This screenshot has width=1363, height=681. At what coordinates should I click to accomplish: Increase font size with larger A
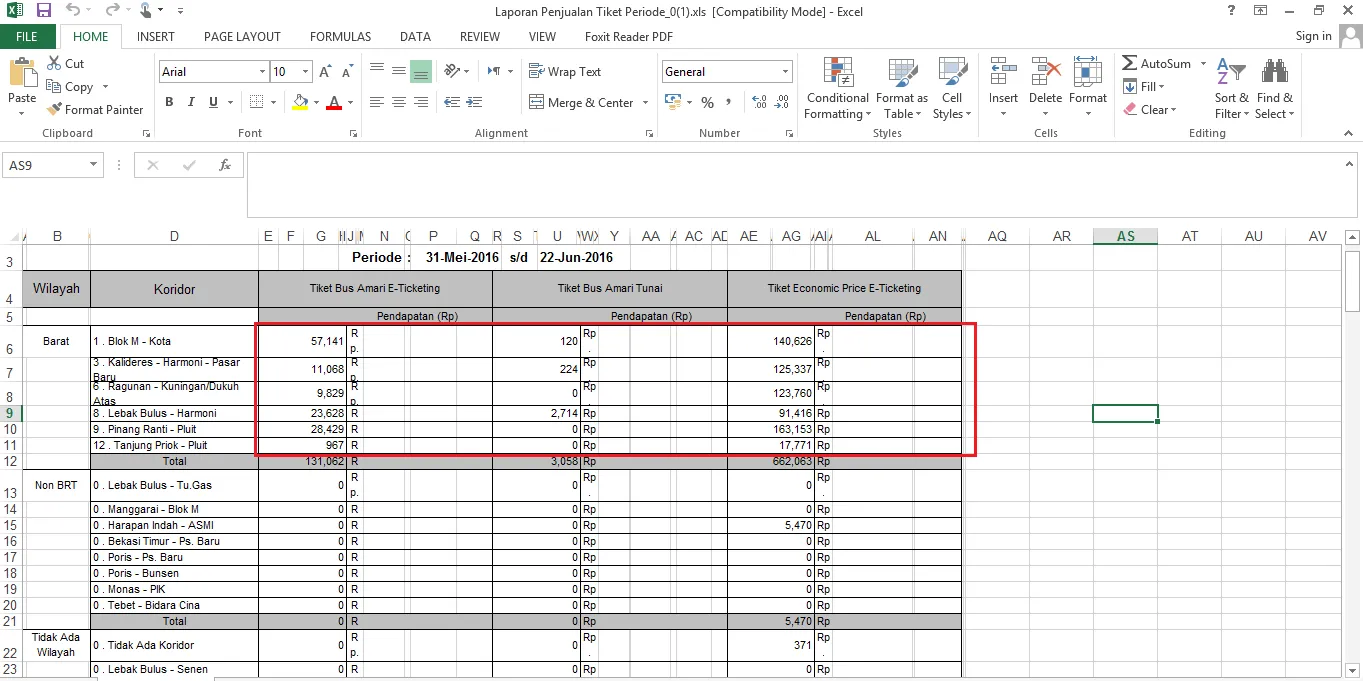click(325, 72)
